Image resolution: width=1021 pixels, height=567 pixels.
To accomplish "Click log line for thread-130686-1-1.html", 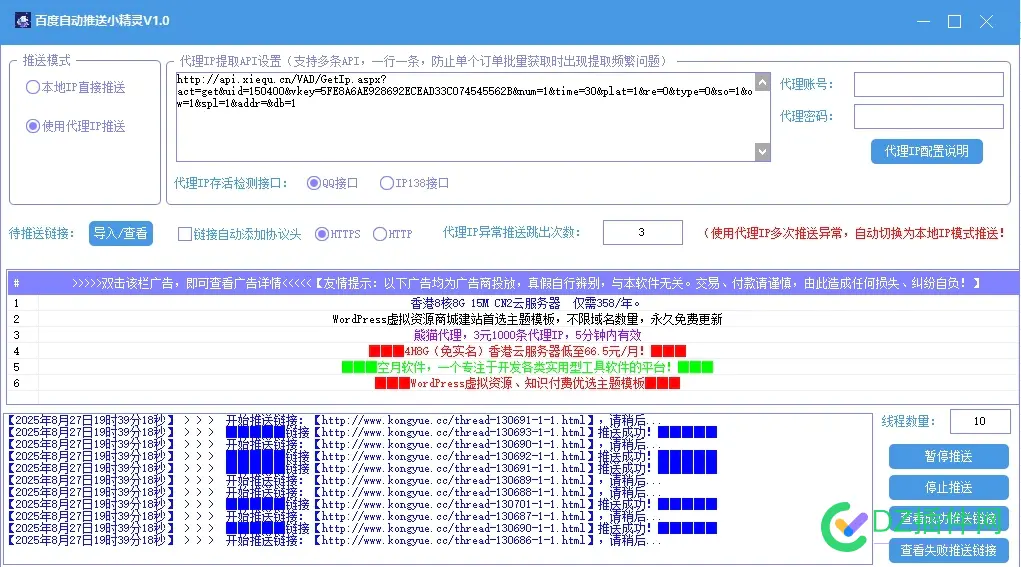I will click(335, 540).
